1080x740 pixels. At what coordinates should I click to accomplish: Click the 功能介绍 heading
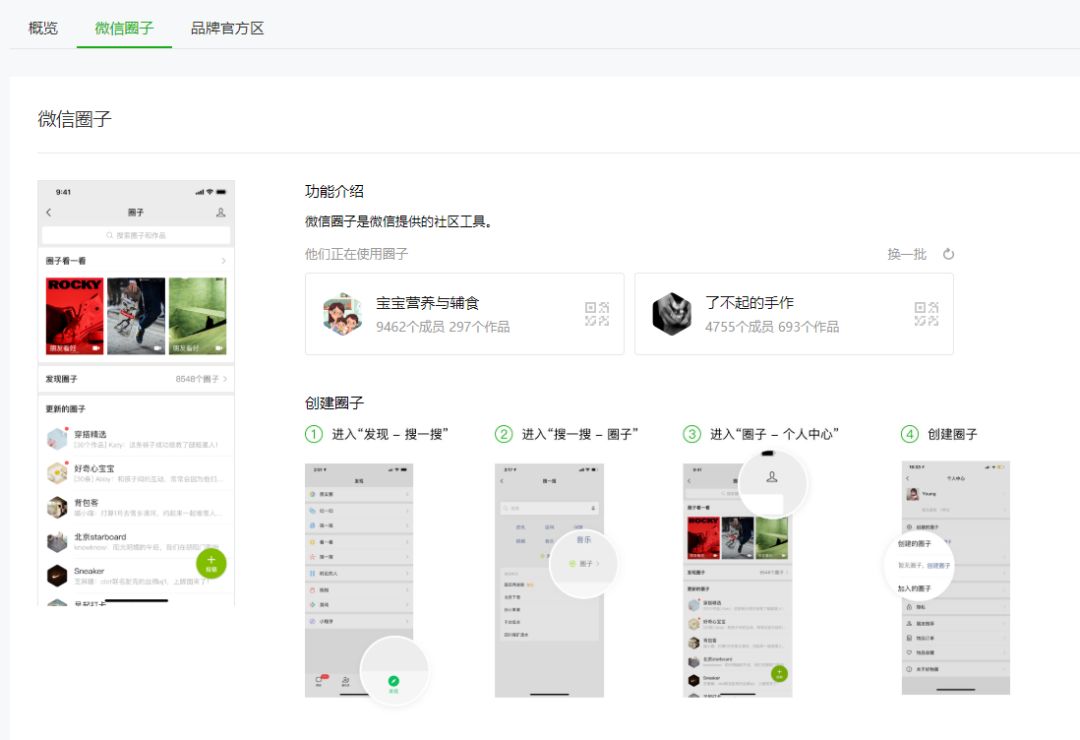coord(334,191)
